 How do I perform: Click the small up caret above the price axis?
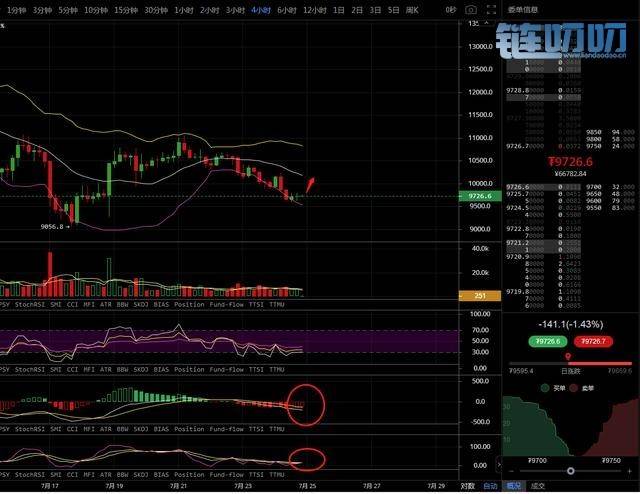tap(487, 23)
